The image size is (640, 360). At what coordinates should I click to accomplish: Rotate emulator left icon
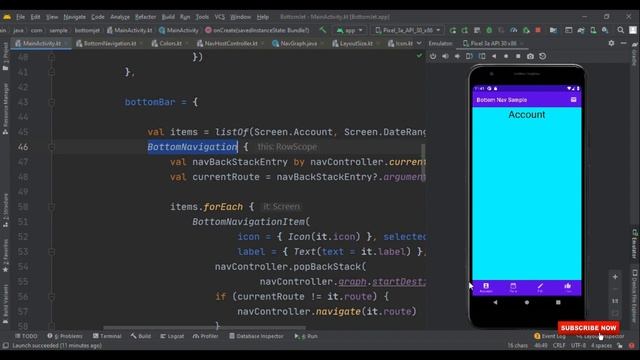coord(469,56)
